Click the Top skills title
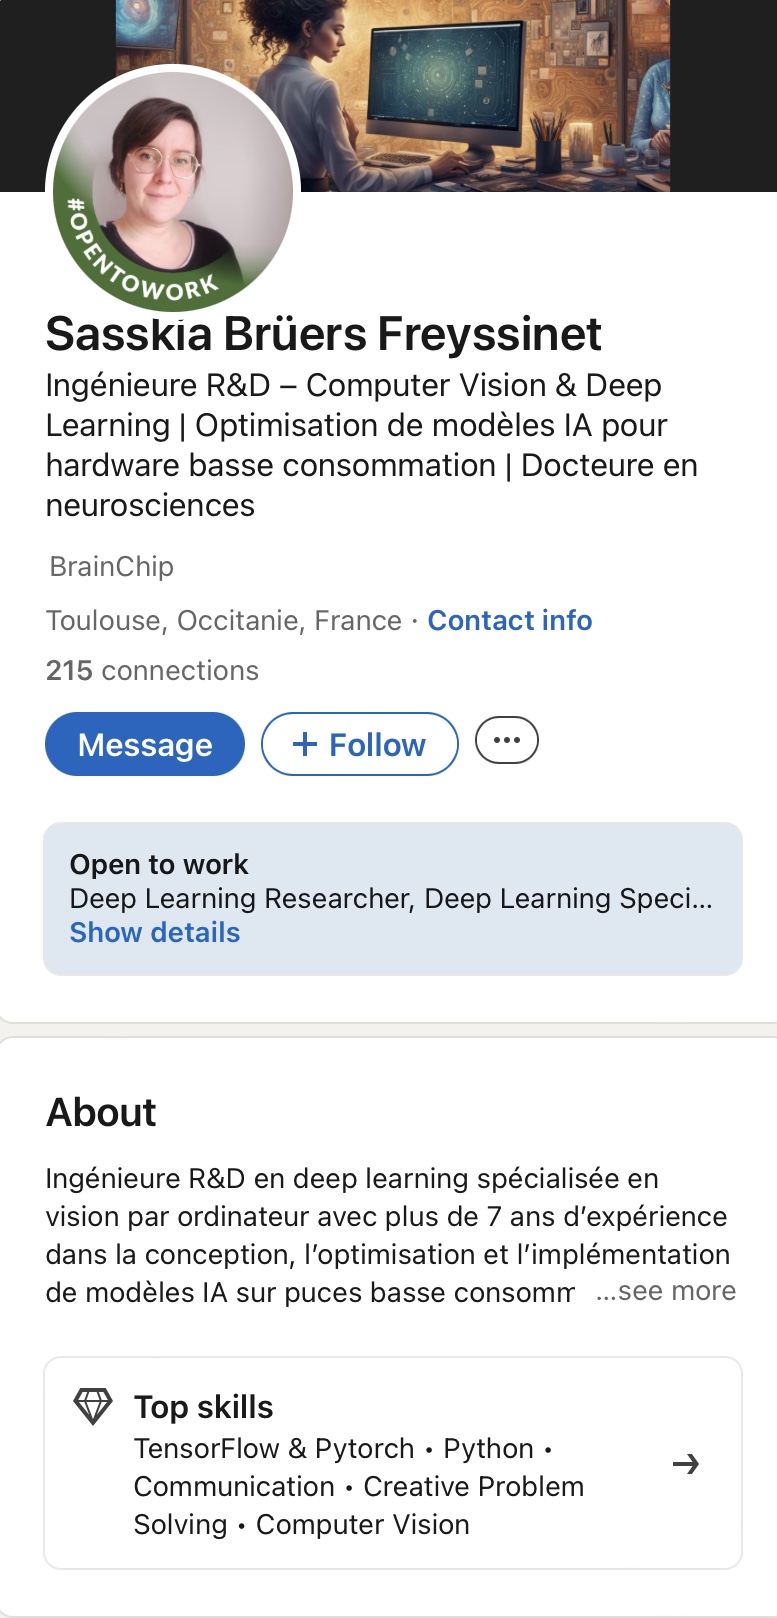 204,1407
